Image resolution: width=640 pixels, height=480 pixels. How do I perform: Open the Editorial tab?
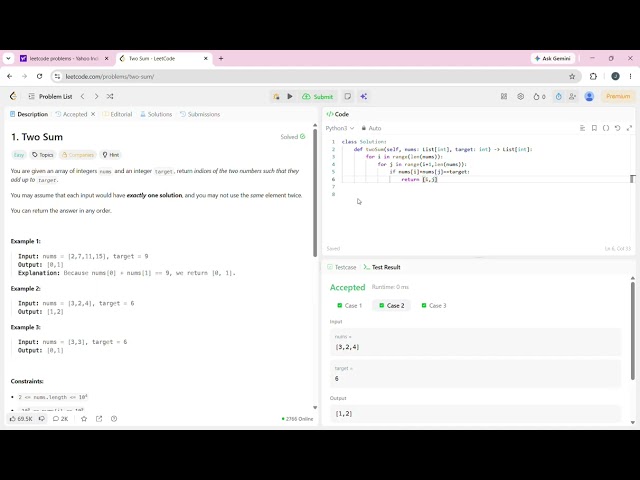(118, 114)
